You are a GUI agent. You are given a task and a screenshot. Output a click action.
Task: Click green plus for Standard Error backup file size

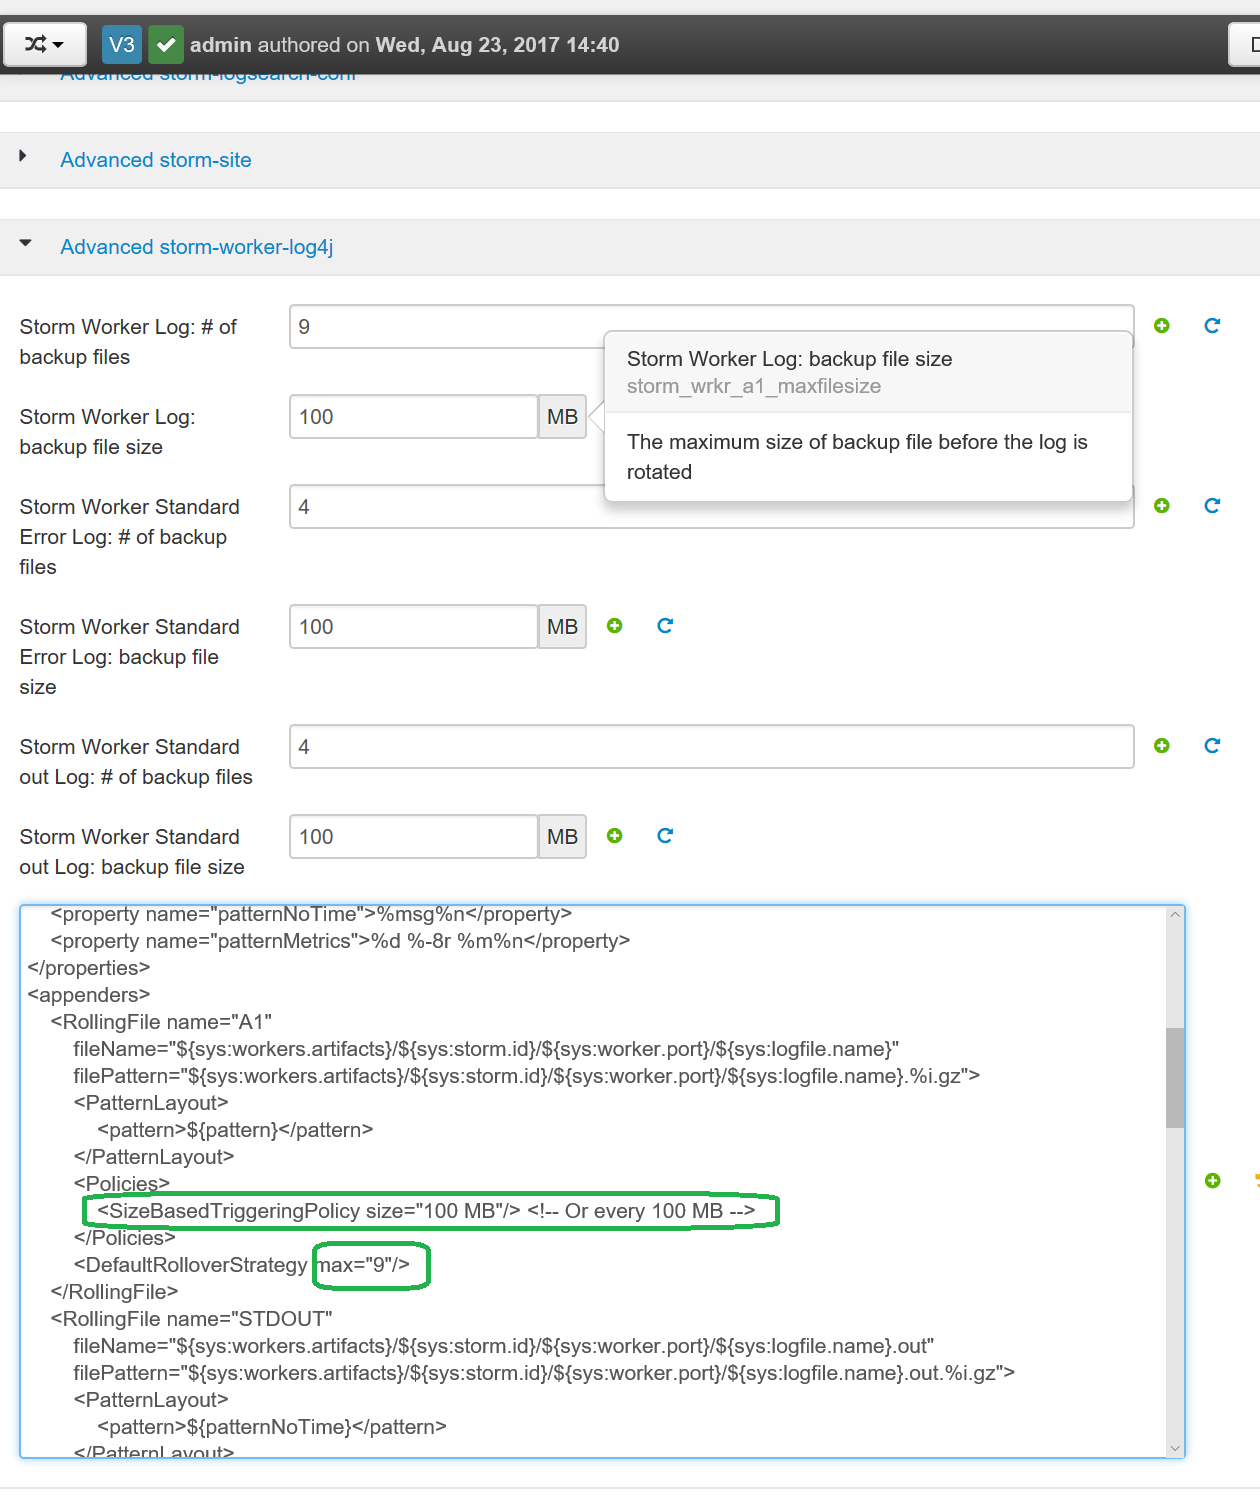615,626
